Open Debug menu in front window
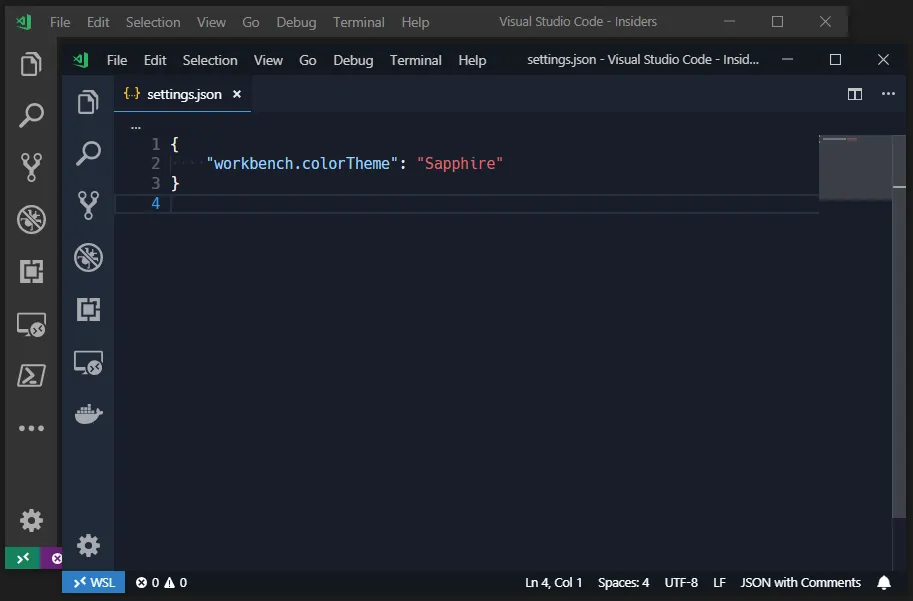This screenshot has width=913, height=601. pyautogui.click(x=353, y=60)
